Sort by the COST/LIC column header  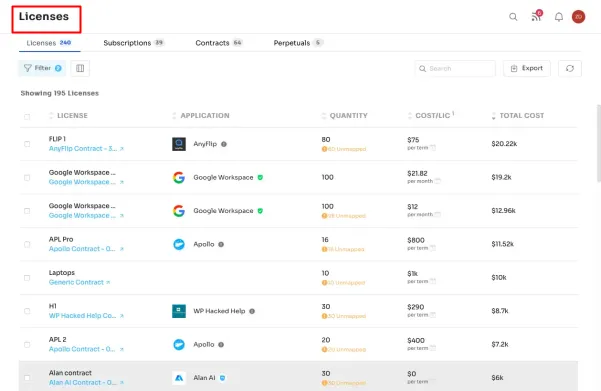click(x=431, y=115)
